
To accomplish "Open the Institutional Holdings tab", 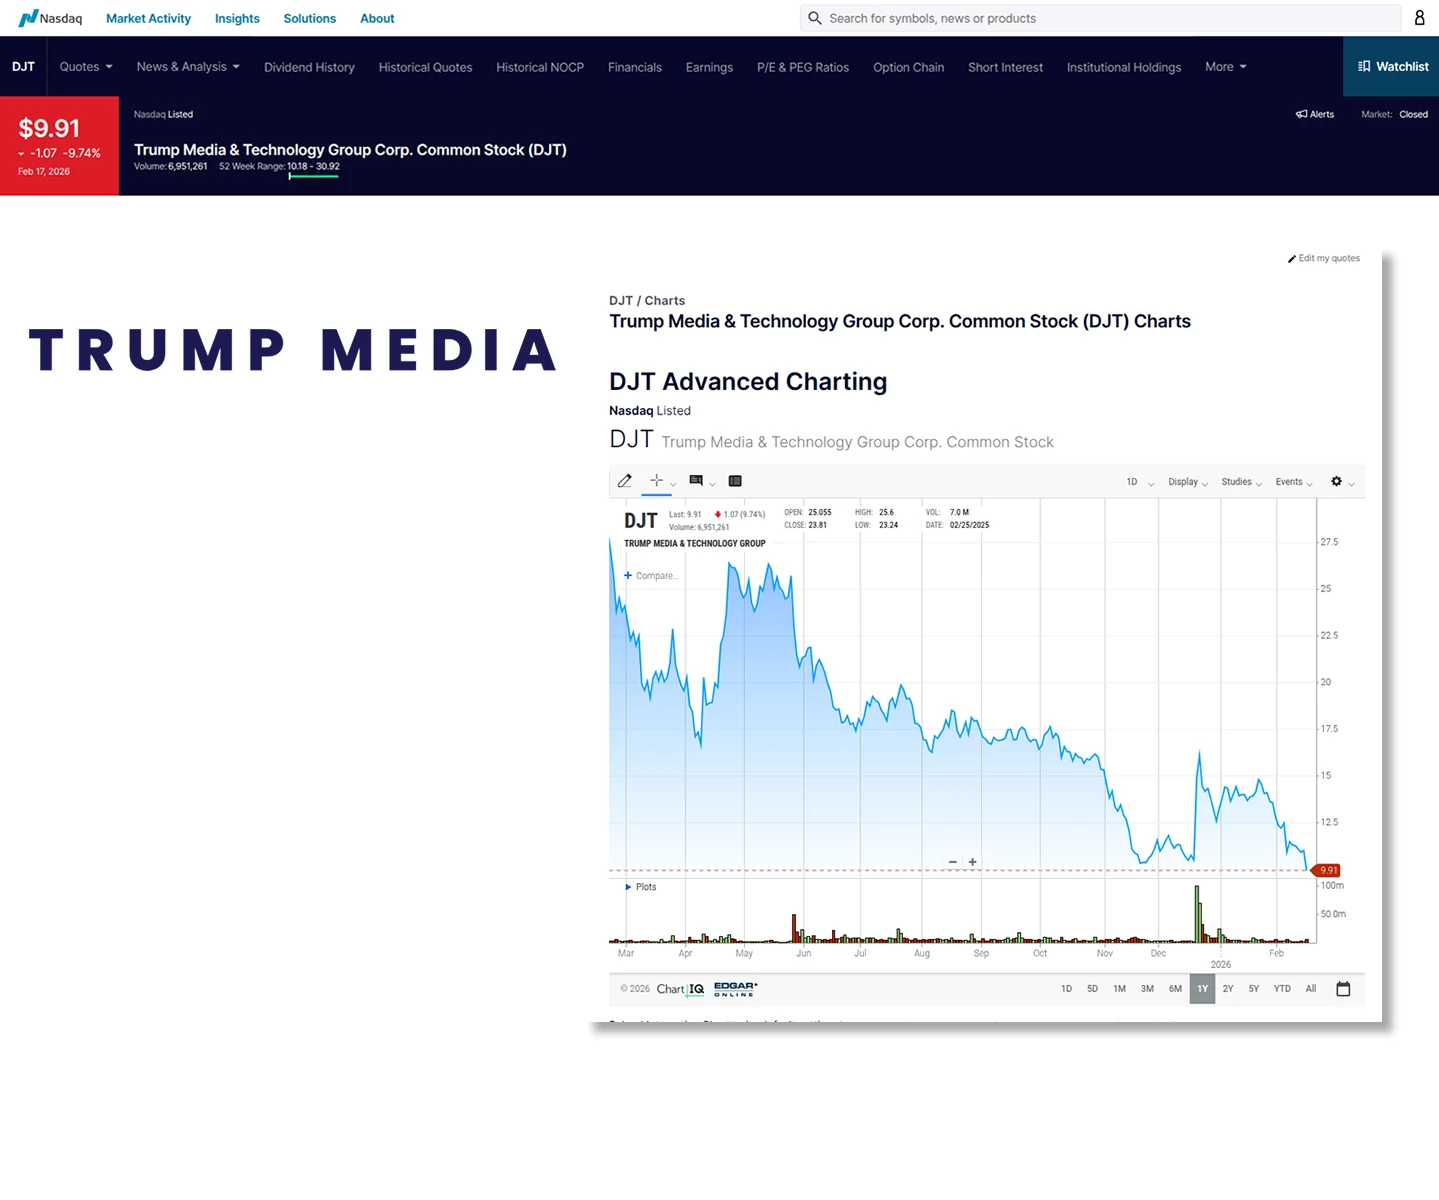I will coord(1124,67).
